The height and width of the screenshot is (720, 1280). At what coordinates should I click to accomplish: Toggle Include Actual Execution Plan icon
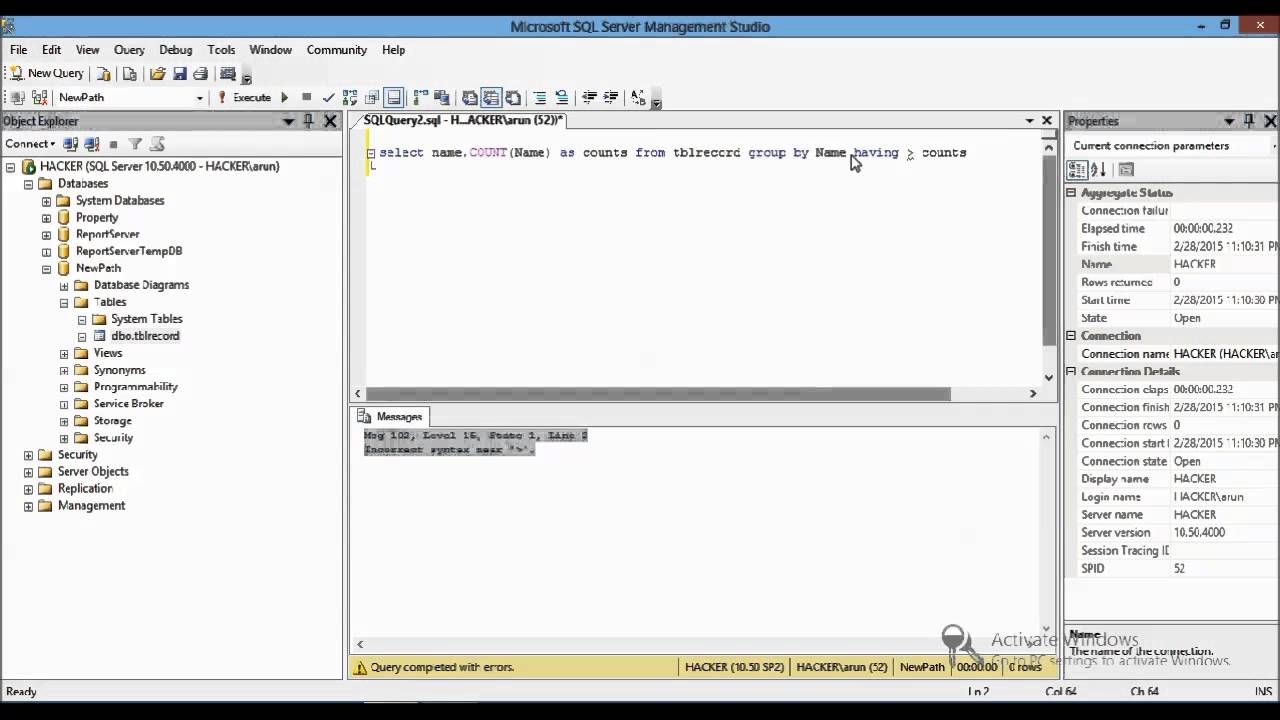pyautogui.click(x=420, y=97)
